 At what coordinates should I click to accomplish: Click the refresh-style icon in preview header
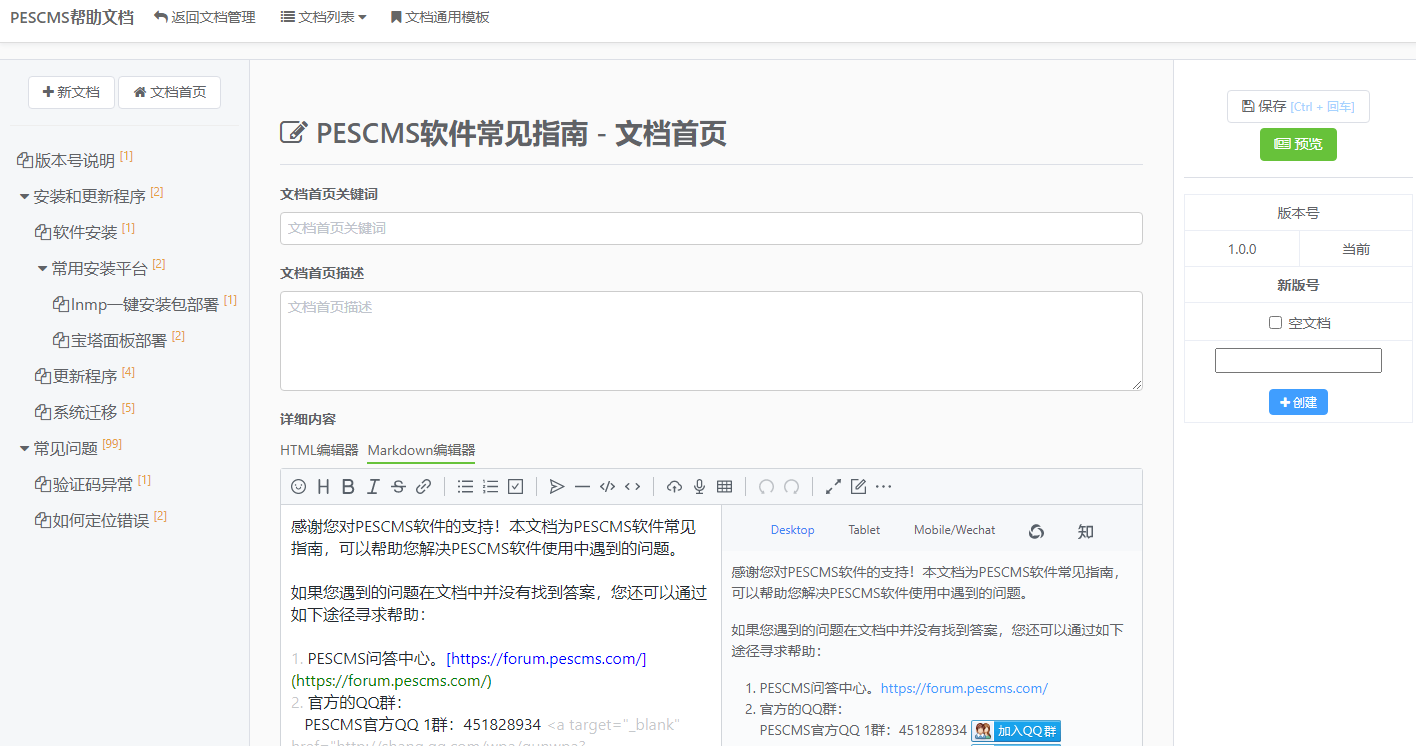pos(1036,531)
